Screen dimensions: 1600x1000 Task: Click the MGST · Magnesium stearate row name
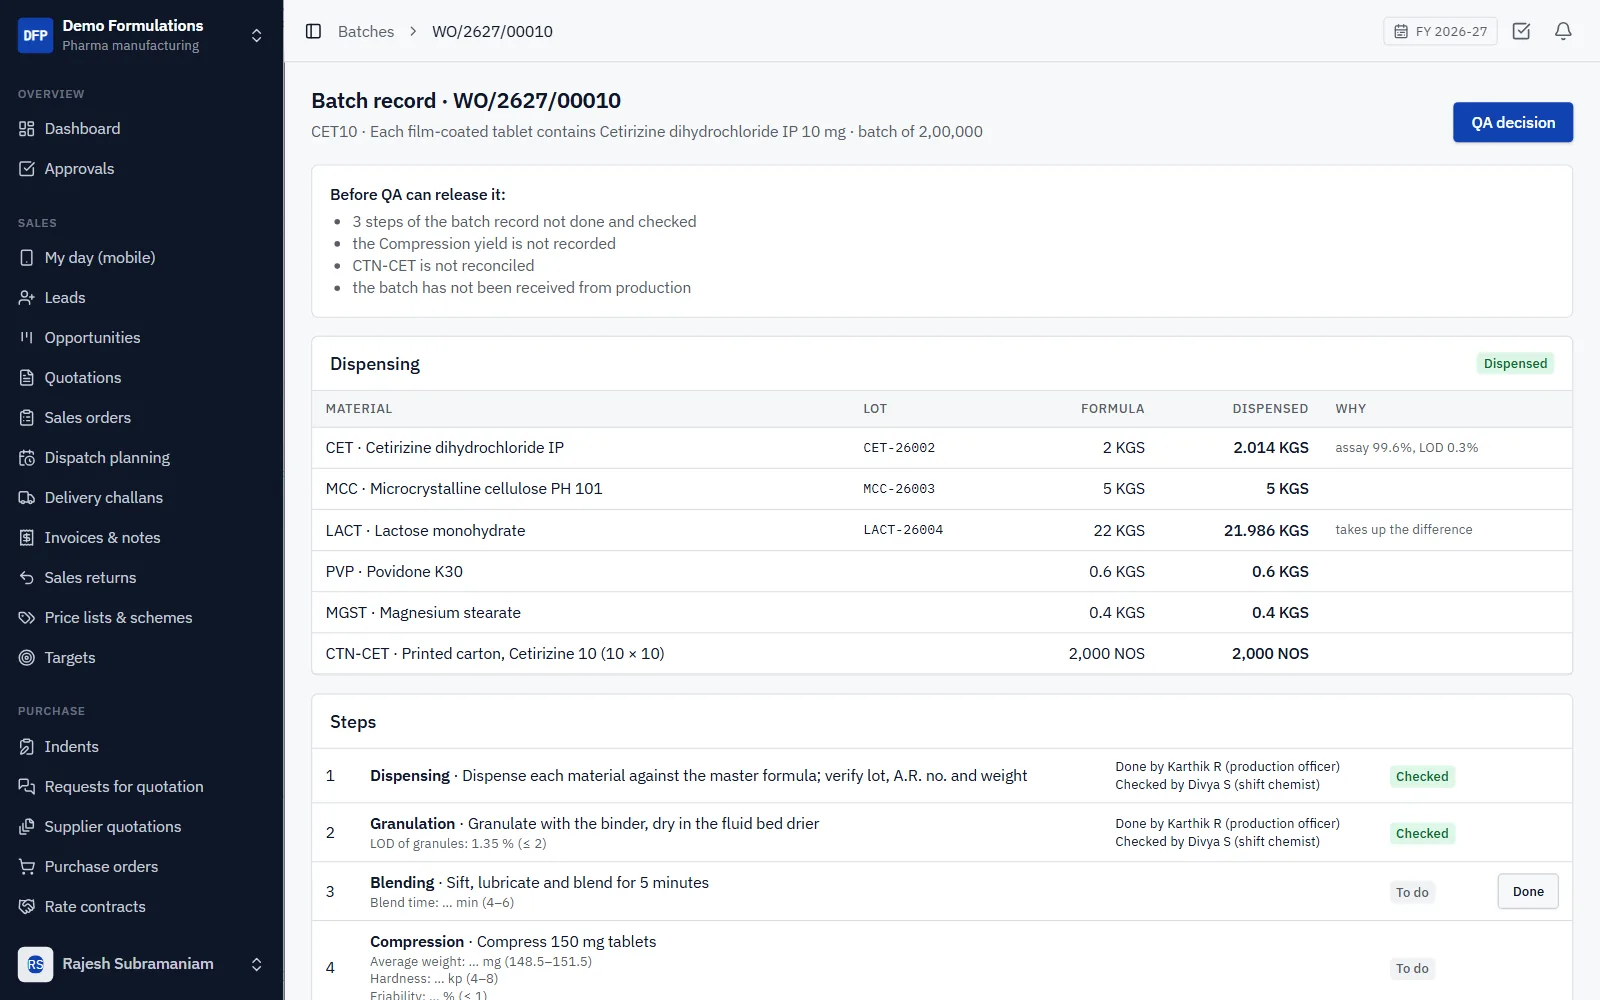pyautogui.click(x=423, y=613)
